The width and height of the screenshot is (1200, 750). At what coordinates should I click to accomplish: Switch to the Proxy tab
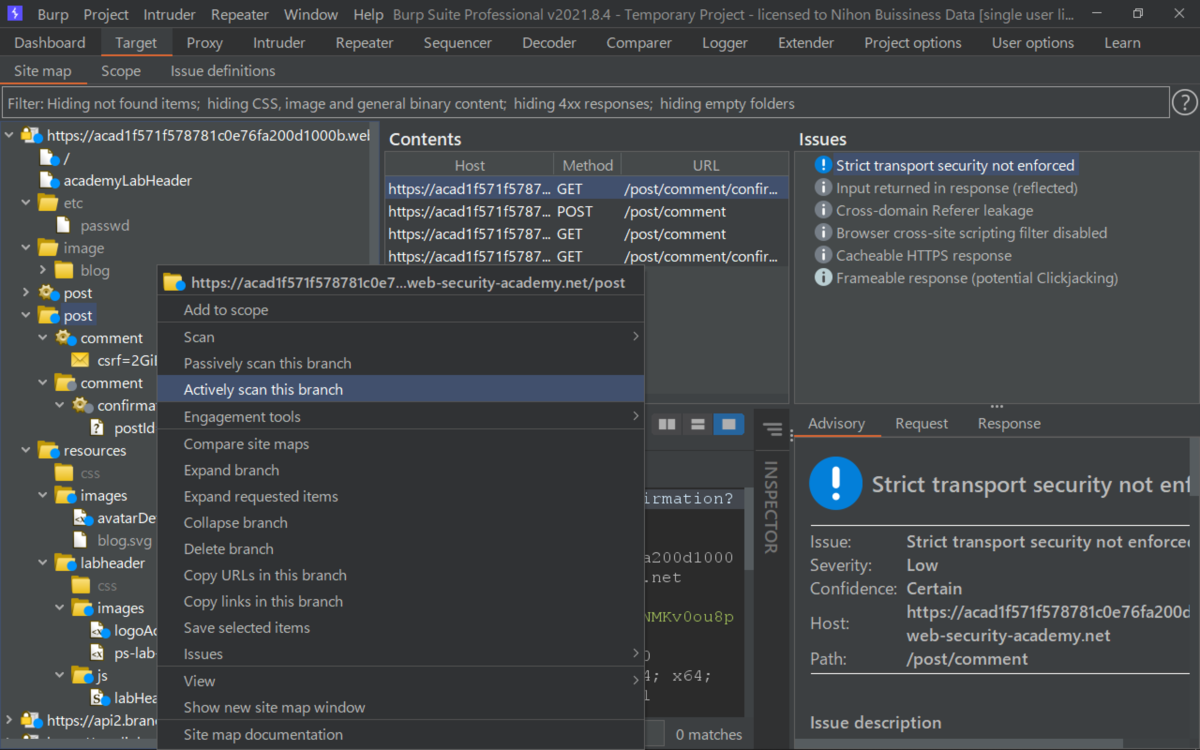click(x=204, y=43)
